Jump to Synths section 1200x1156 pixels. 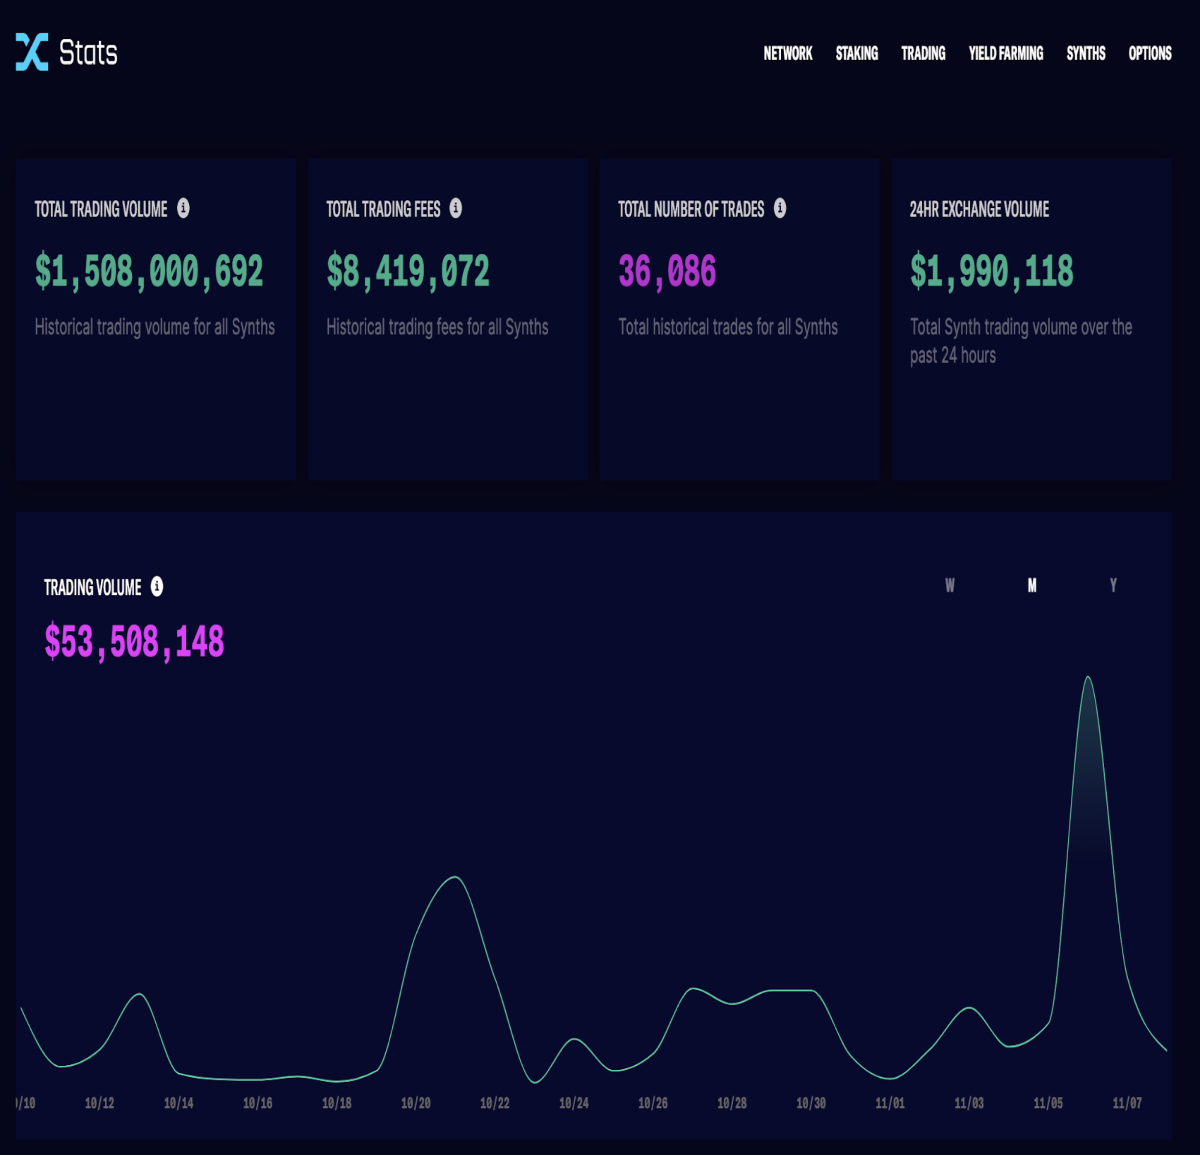[1086, 54]
